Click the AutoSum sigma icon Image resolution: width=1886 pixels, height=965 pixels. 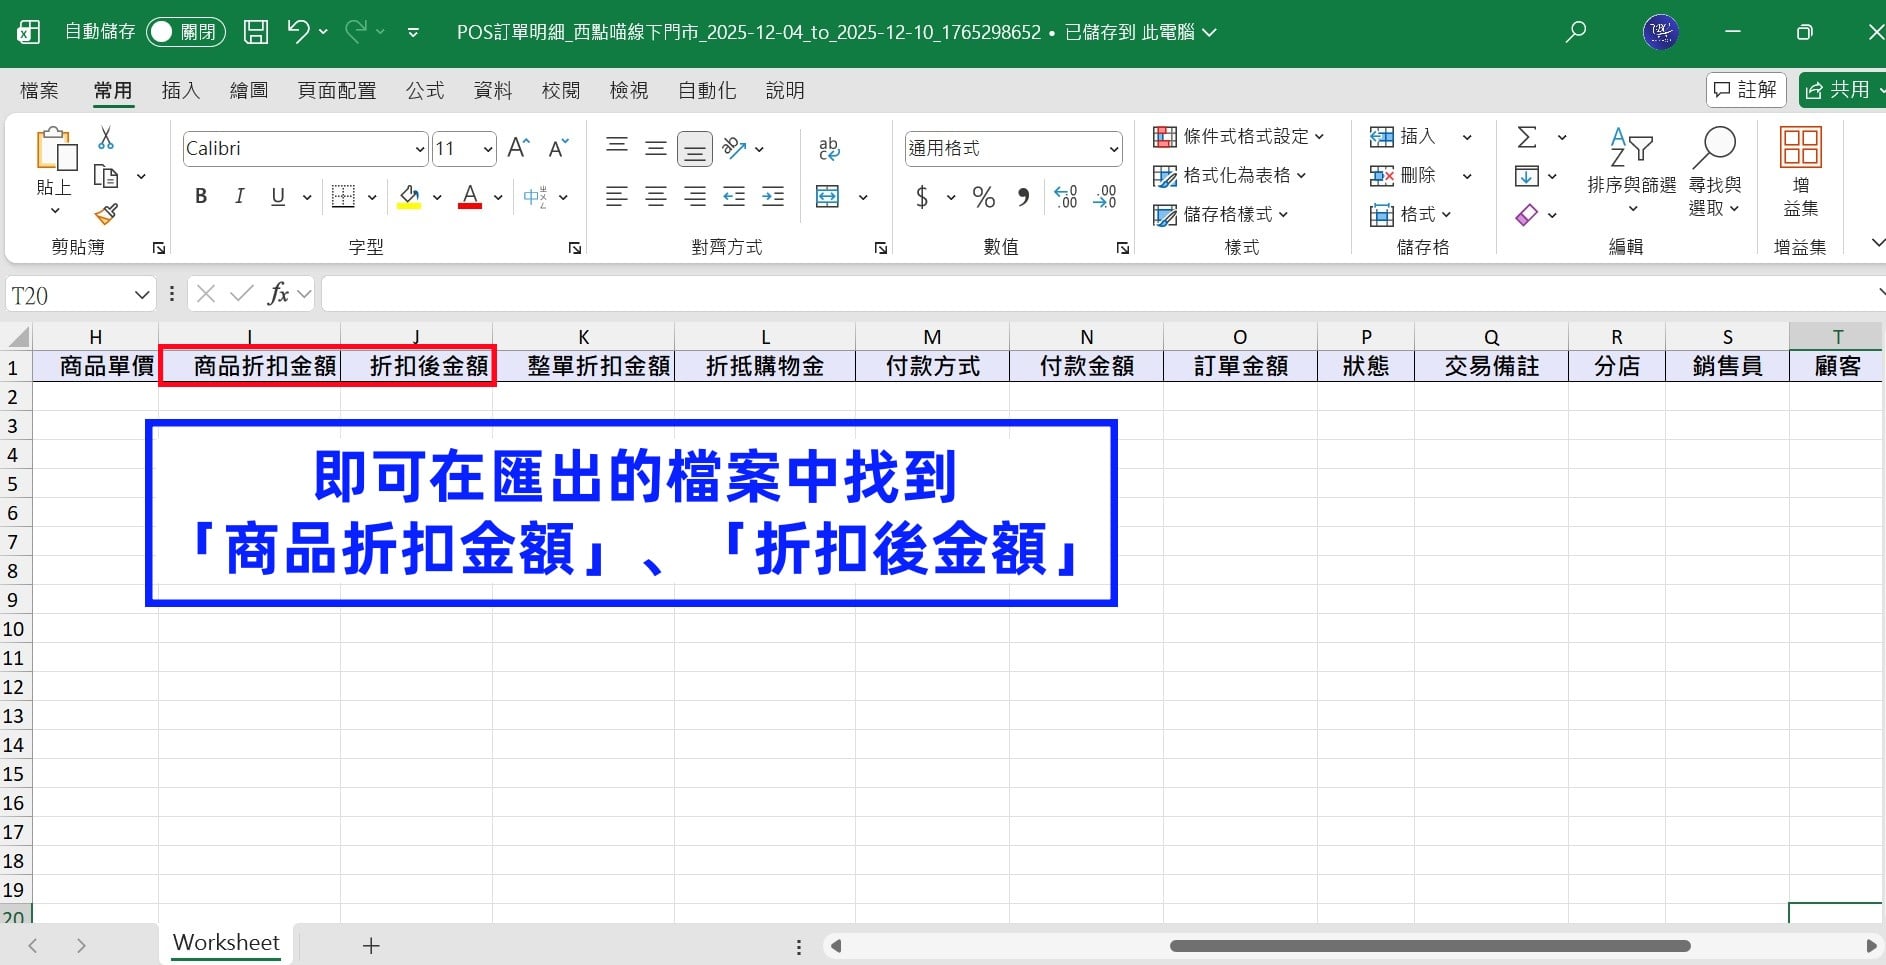tap(1527, 137)
